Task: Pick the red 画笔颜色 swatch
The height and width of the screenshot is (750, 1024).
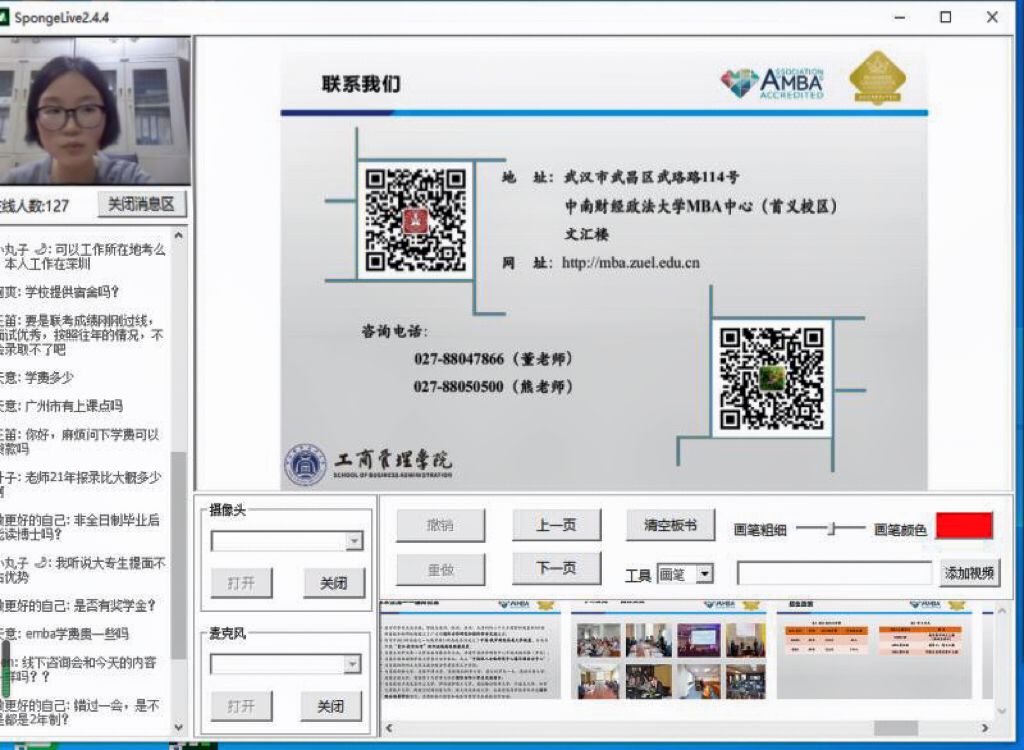Action: pos(964,526)
